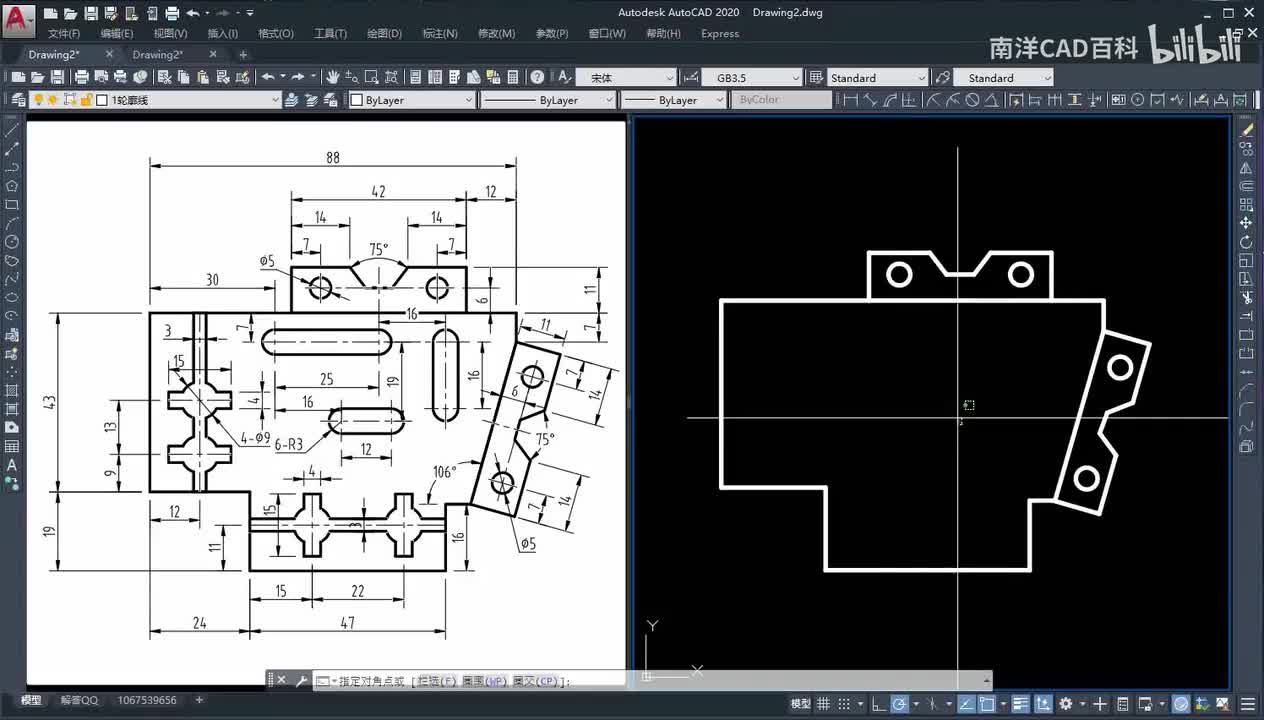This screenshot has width=1264, height=720.
Task: Click the Angular dimension tool icon
Action: tap(990, 100)
